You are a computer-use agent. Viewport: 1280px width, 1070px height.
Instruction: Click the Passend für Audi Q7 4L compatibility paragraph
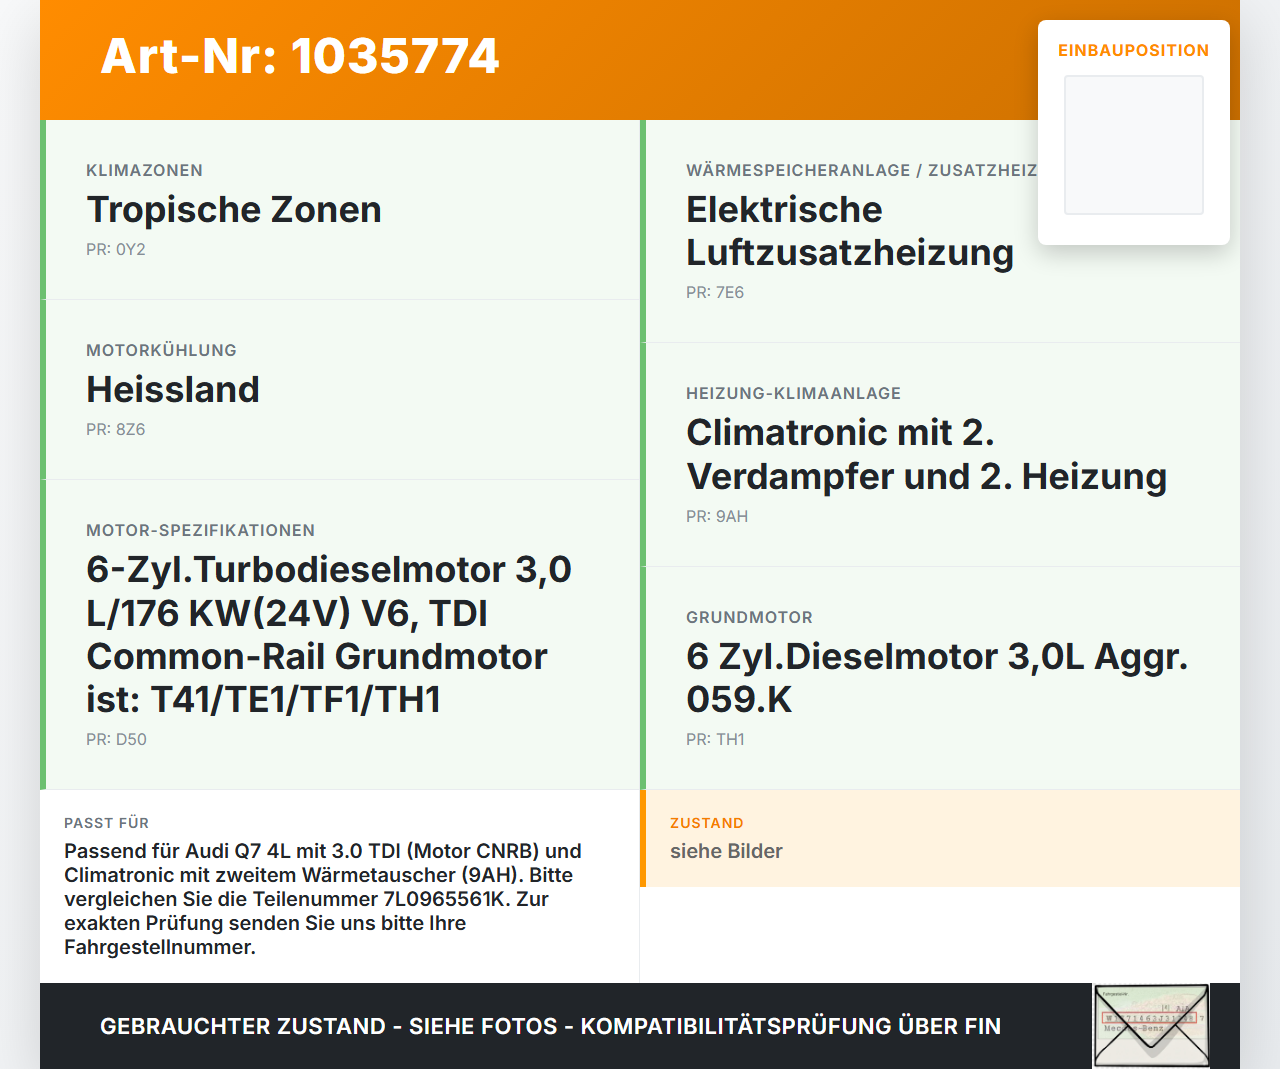(323, 899)
